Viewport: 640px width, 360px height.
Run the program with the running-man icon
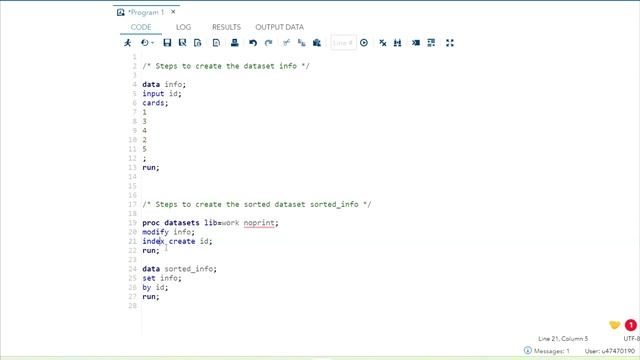pyautogui.click(x=128, y=43)
